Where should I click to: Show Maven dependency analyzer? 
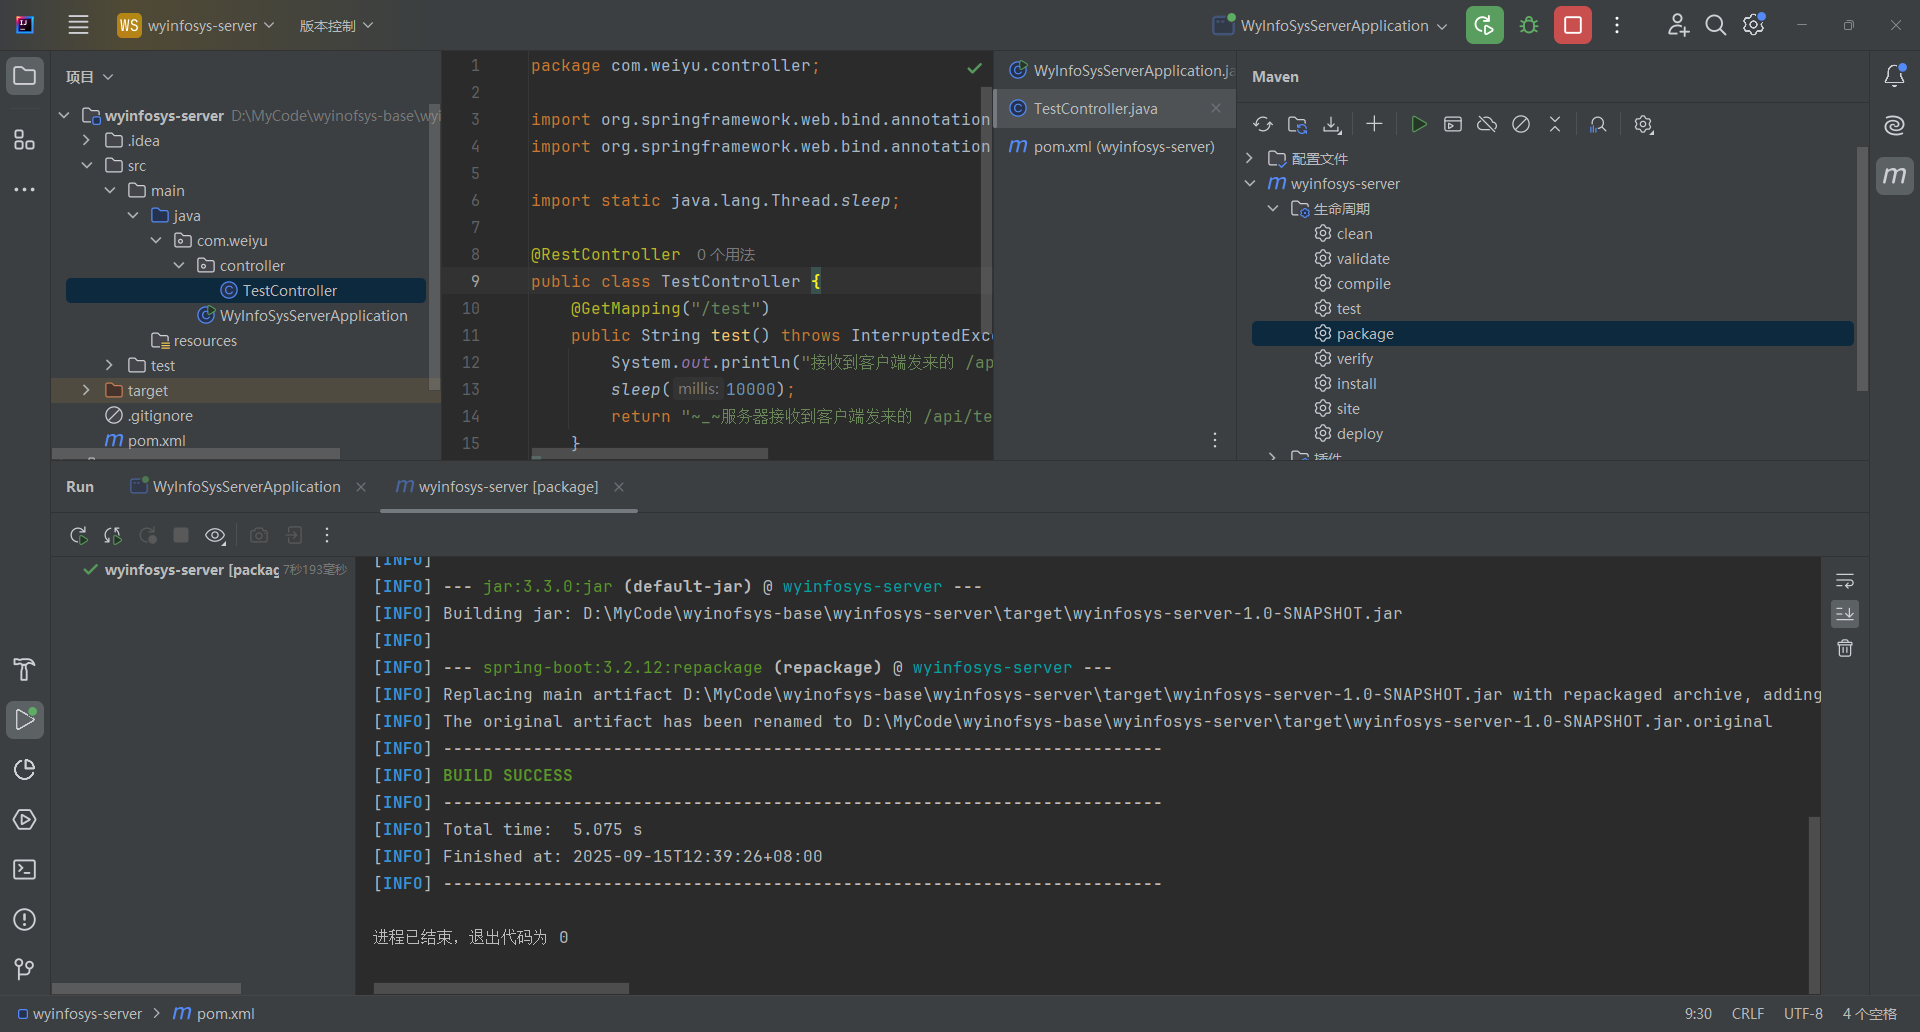(x=1597, y=124)
